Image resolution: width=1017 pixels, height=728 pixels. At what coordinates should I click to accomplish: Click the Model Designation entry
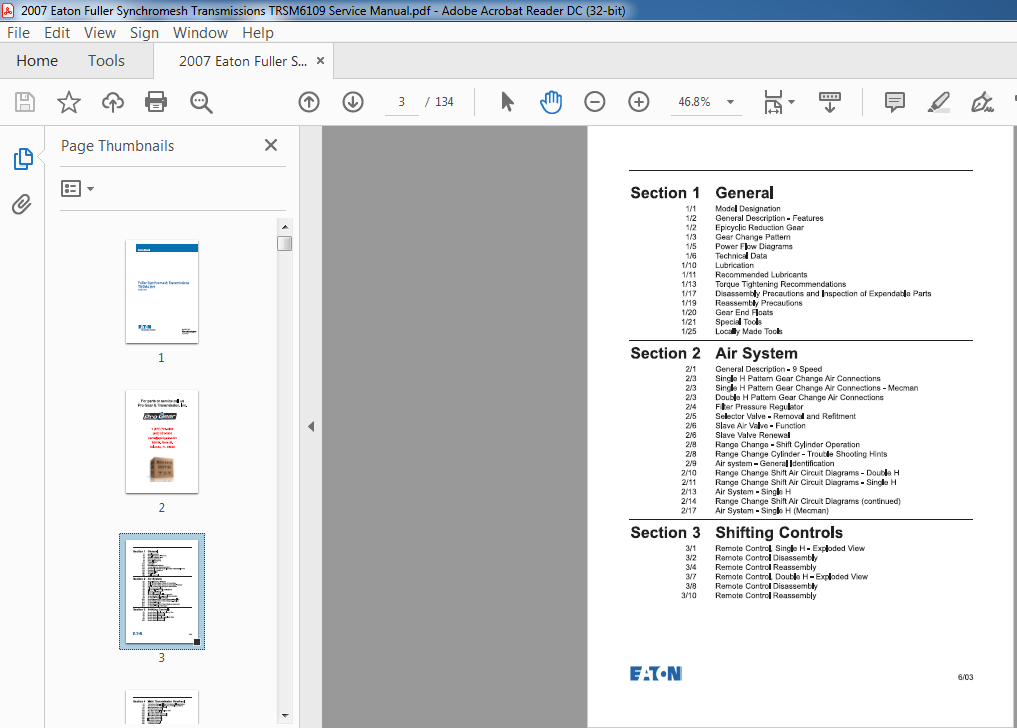pos(748,209)
